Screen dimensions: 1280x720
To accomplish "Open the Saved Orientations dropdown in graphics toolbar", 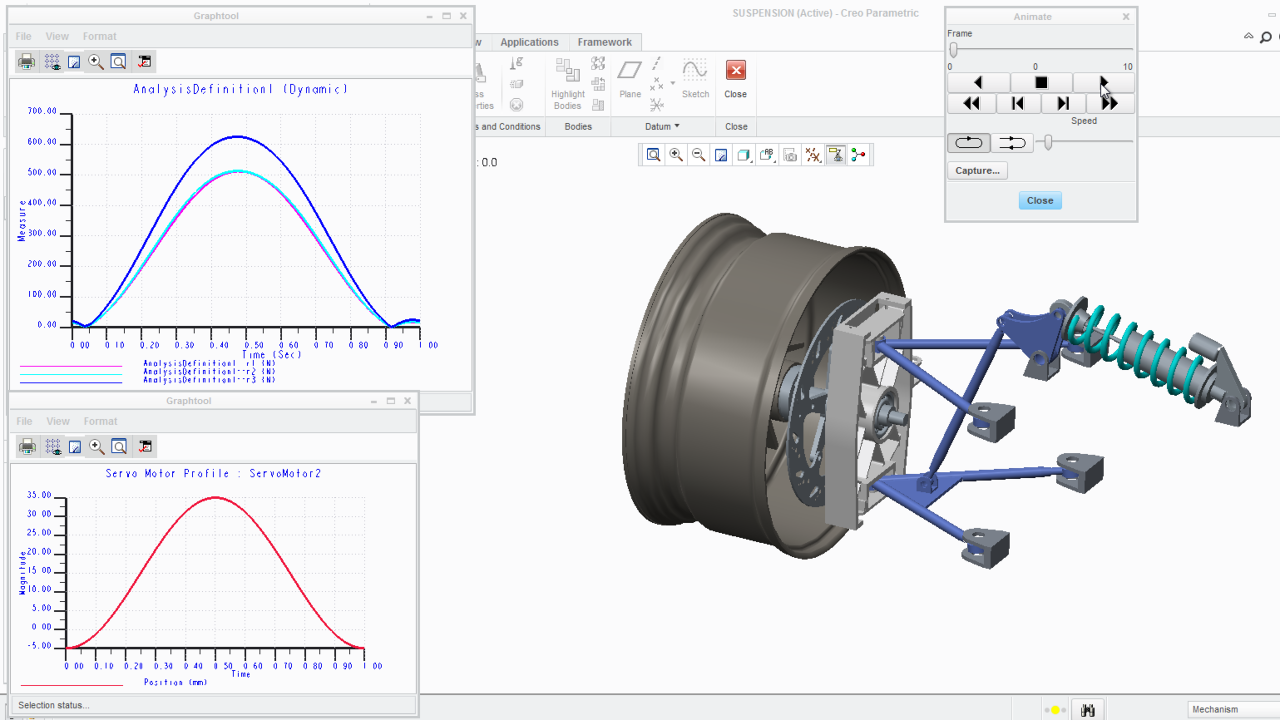I will pos(767,155).
